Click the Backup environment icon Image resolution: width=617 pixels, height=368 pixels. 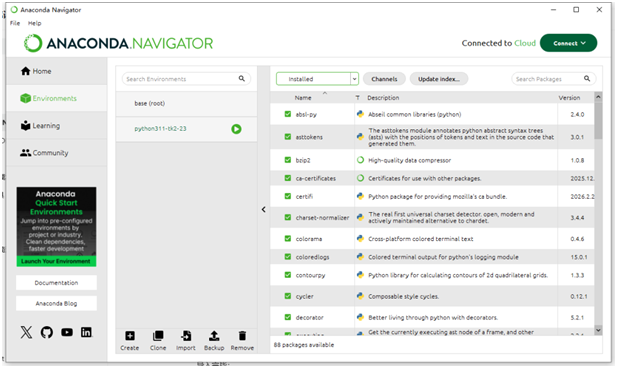[214, 336]
